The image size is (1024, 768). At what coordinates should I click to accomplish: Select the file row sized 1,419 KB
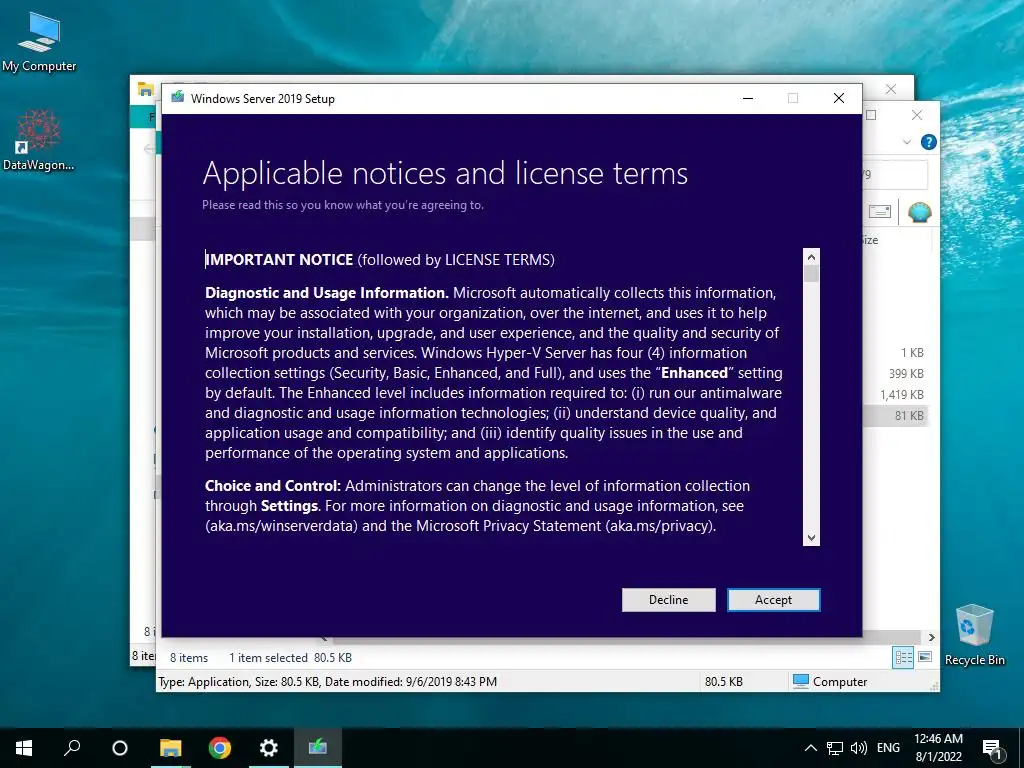point(895,394)
